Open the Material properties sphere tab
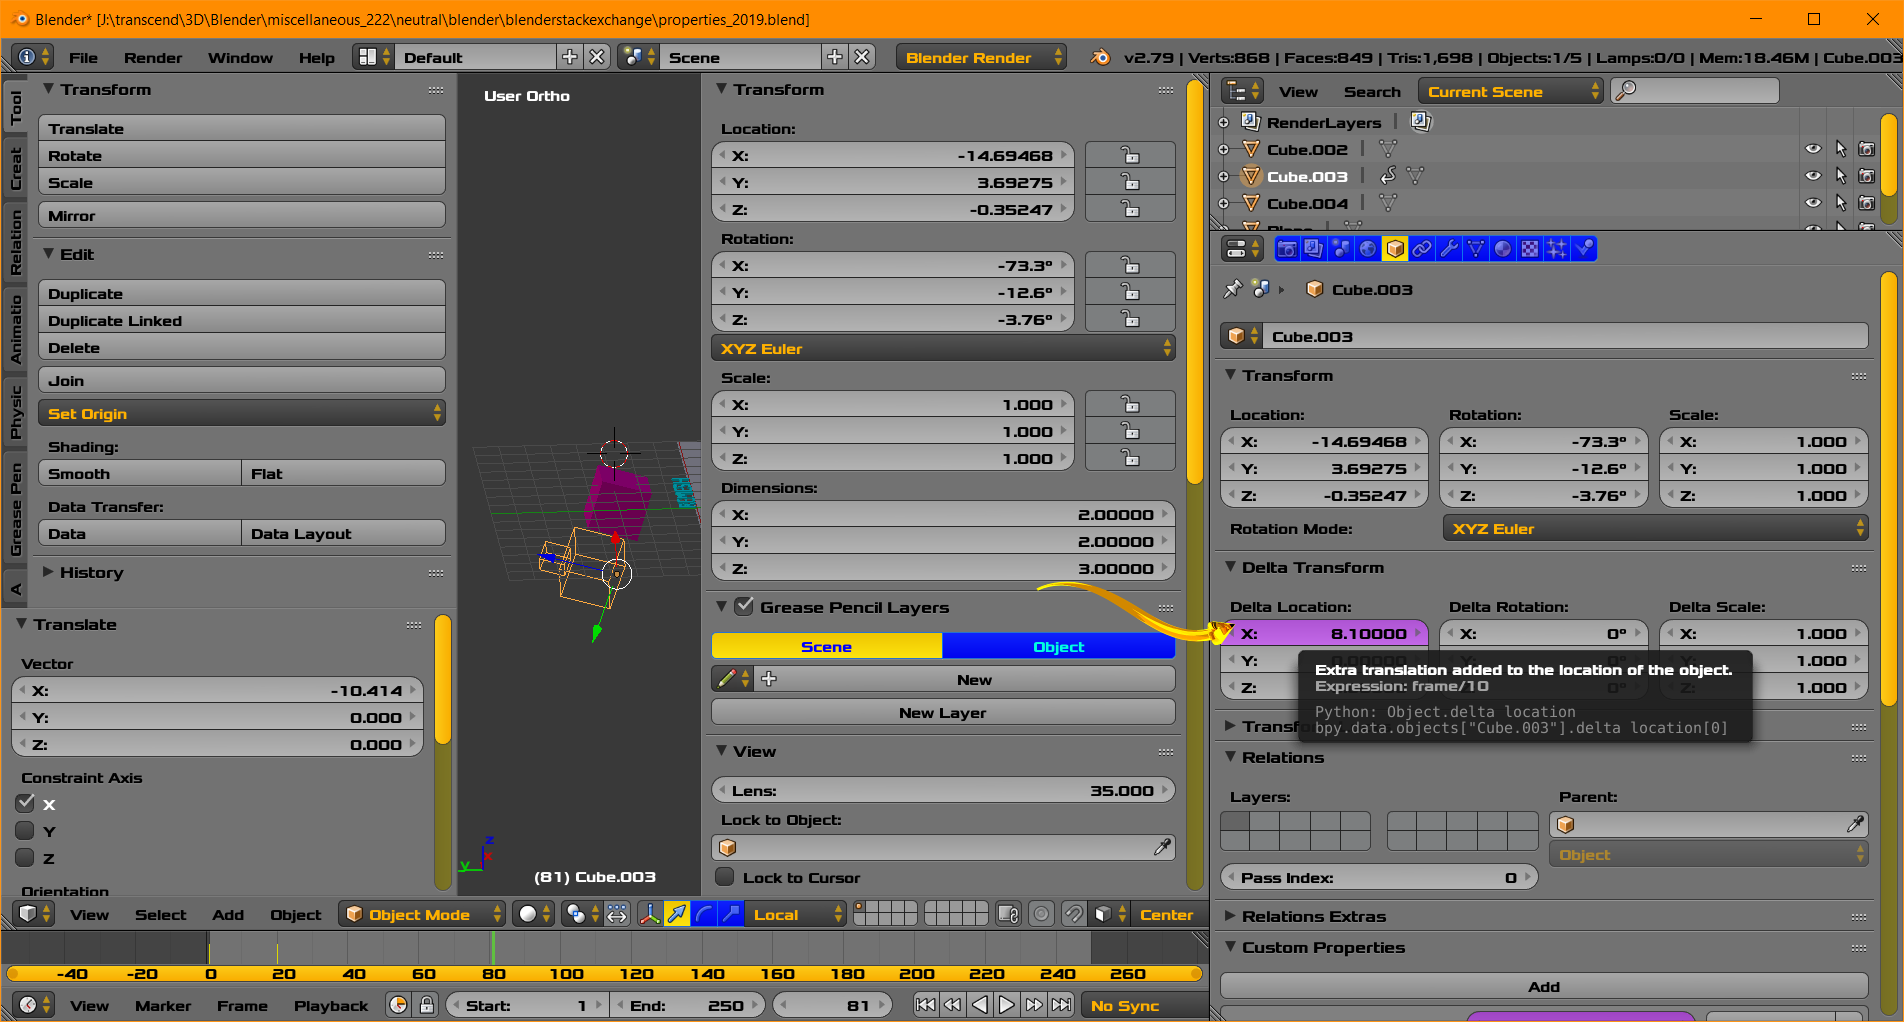 click(x=1503, y=249)
